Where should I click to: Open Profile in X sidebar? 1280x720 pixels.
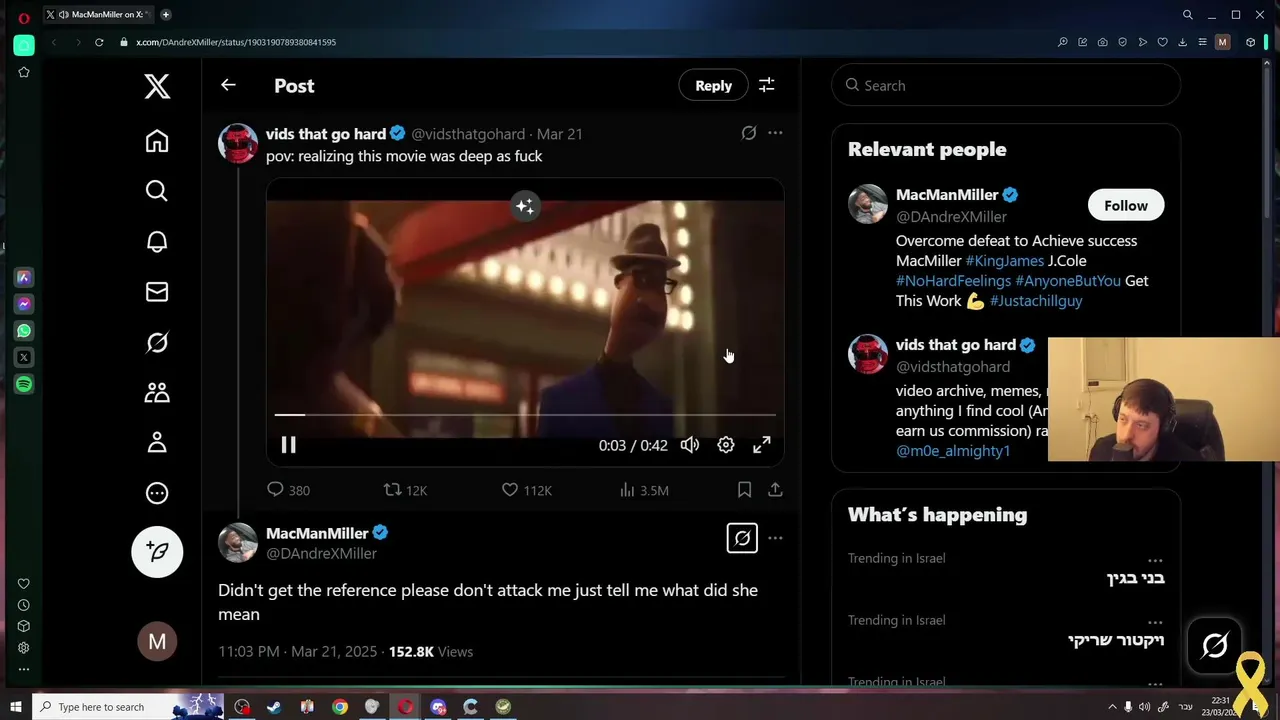pos(157,443)
